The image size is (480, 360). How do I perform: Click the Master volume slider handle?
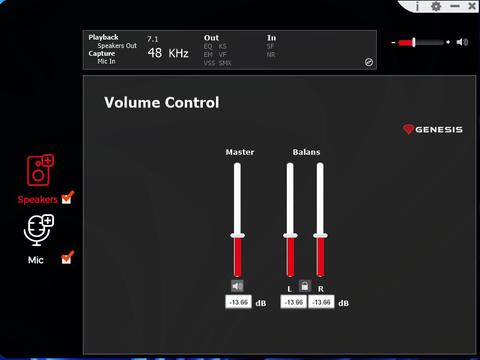point(237,236)
